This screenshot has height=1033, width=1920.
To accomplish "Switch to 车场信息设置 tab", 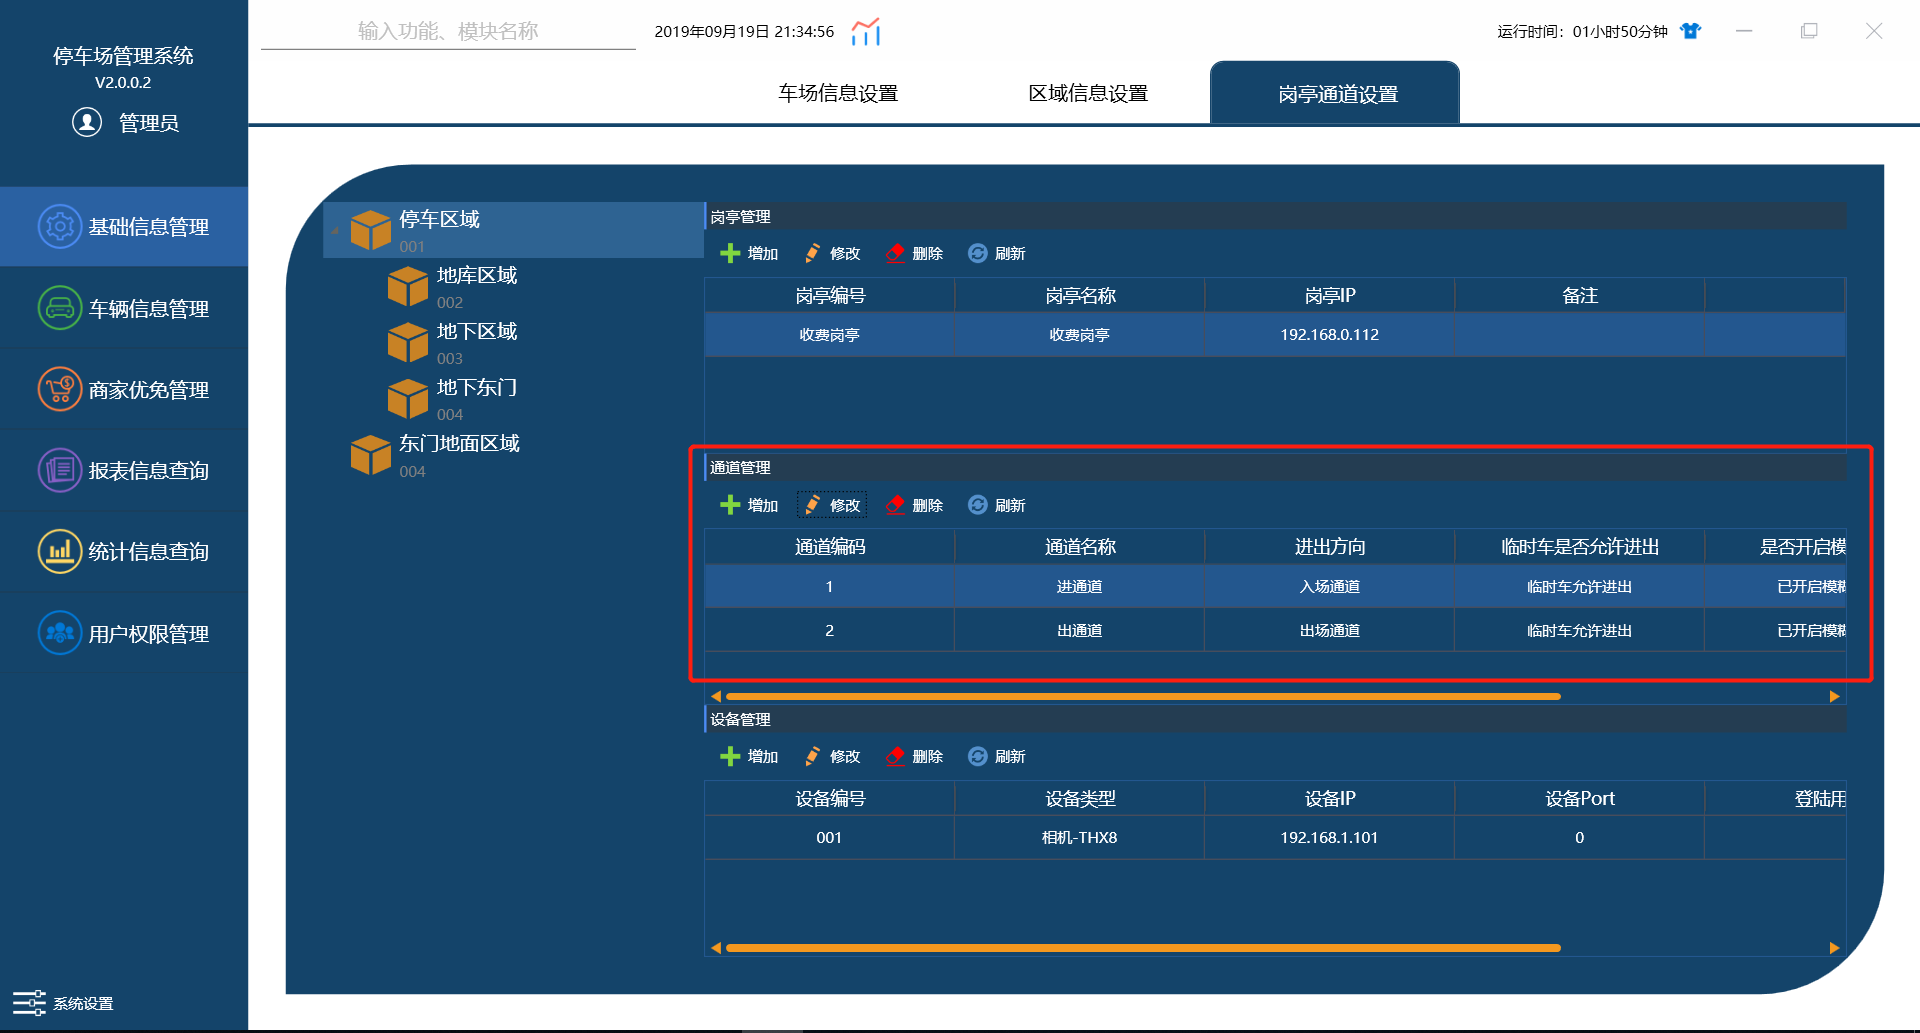I will tap(838, 93).
